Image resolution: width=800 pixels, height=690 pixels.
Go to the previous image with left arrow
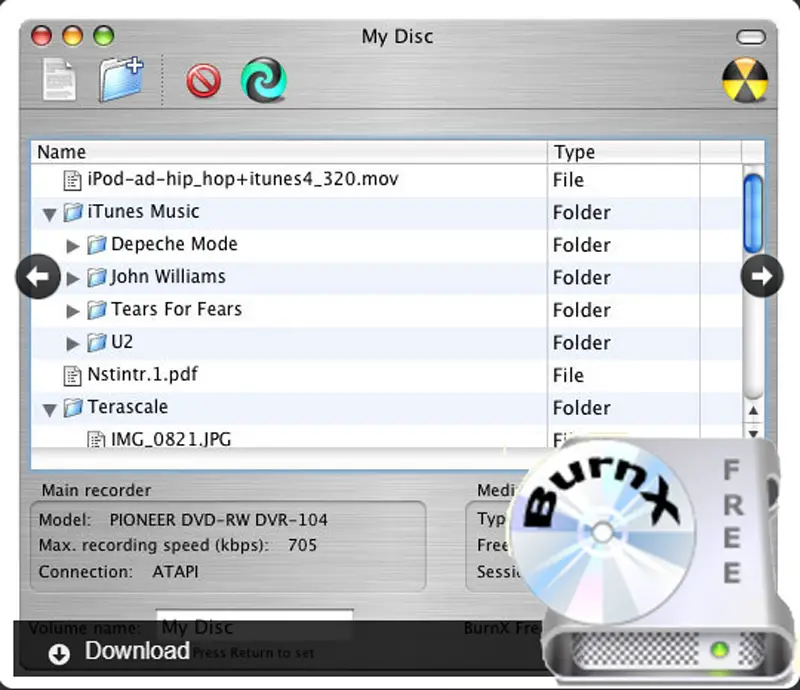coord(38,276)
